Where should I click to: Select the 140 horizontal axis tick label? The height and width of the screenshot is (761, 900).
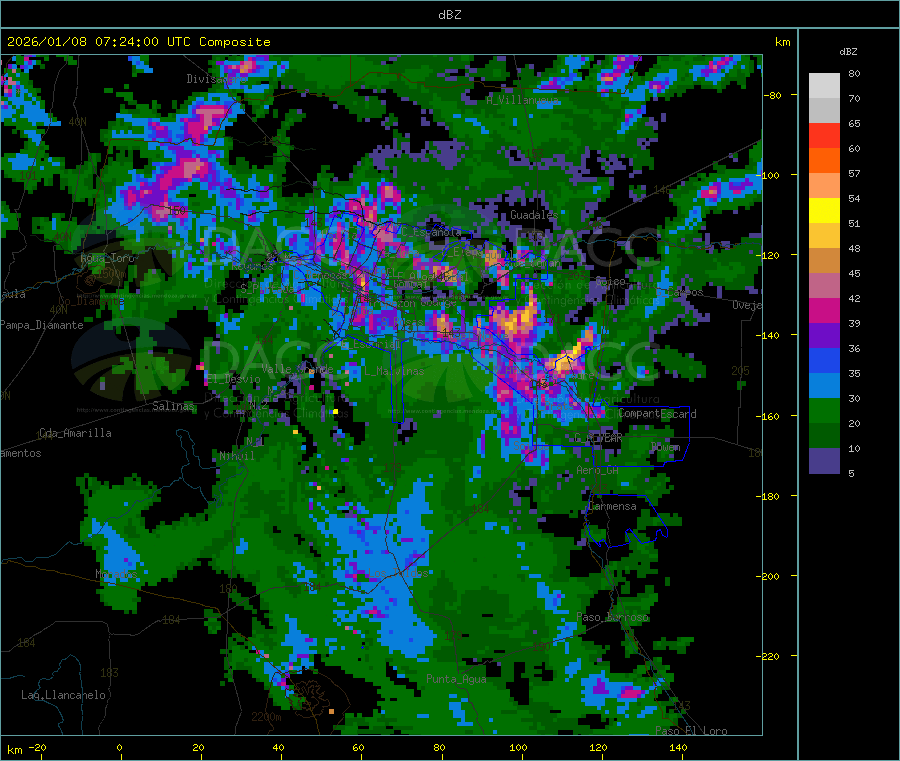point(678,748)
